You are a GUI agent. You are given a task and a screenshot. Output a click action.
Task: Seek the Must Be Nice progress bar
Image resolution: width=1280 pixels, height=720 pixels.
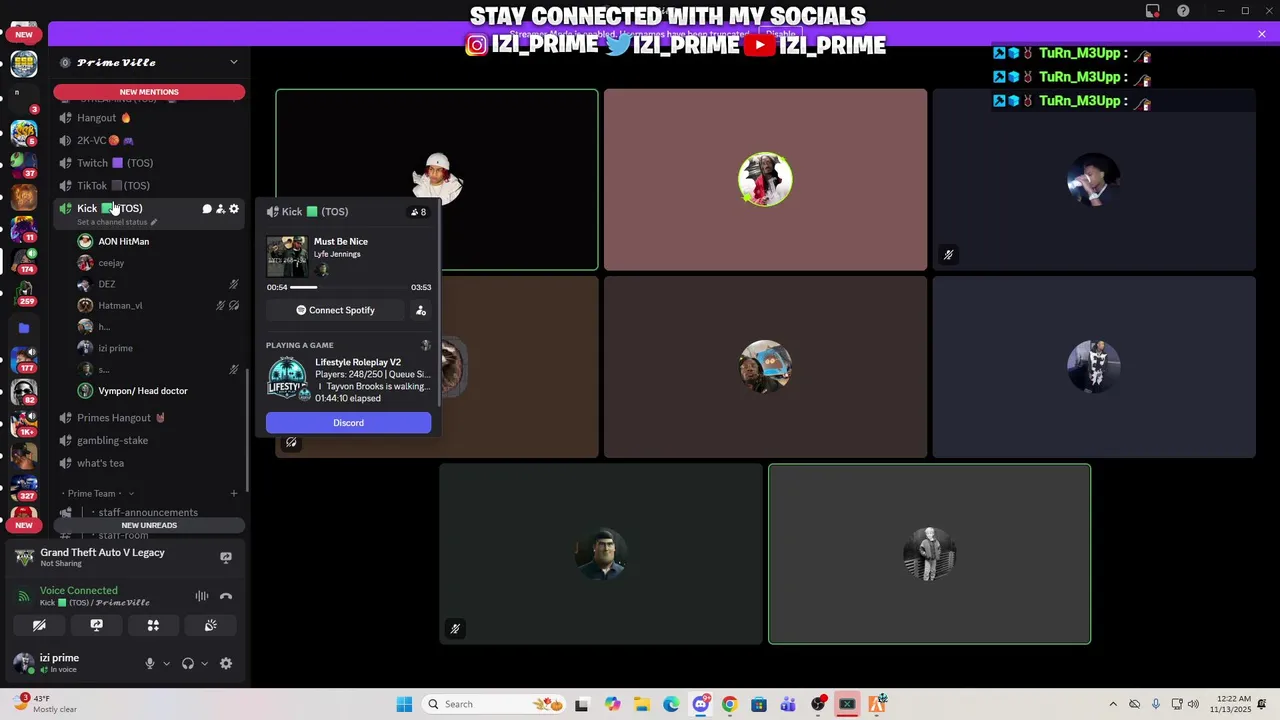tap(348, 287)
